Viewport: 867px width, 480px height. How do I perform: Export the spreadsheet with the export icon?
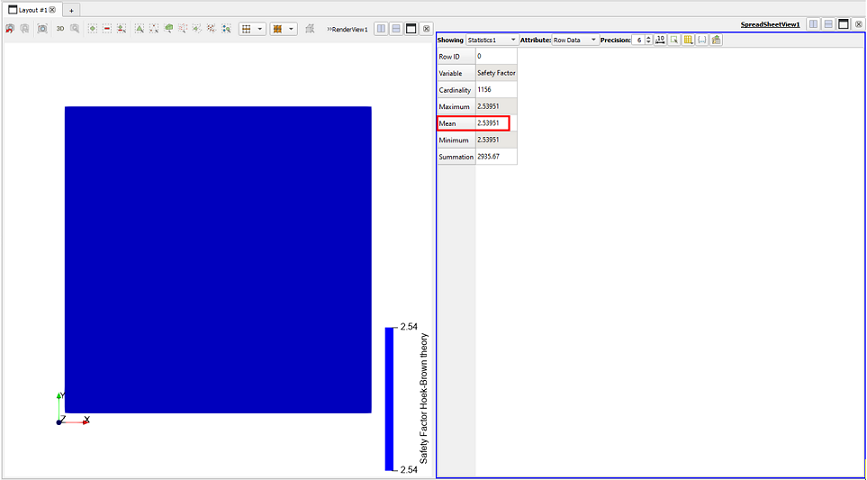click(x=716, y=40)
